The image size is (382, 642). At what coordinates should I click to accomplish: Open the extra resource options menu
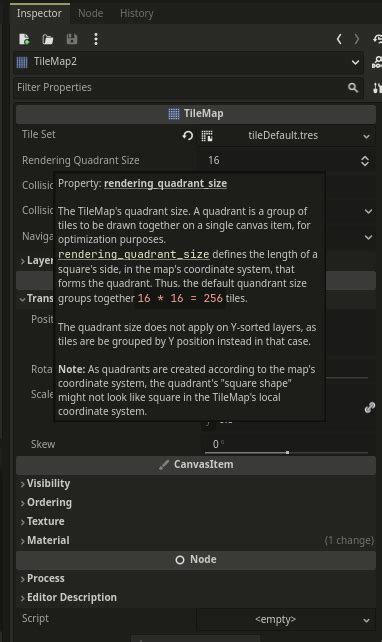[x=96, y=39]
